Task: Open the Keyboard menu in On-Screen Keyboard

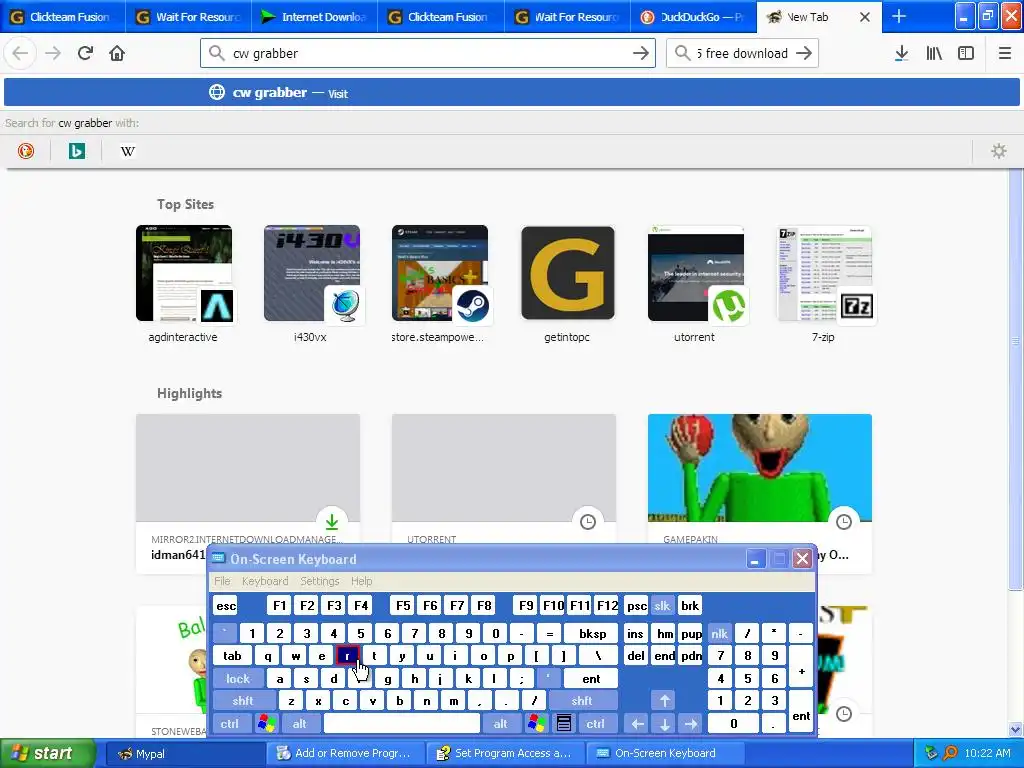Action: (264, 581)
